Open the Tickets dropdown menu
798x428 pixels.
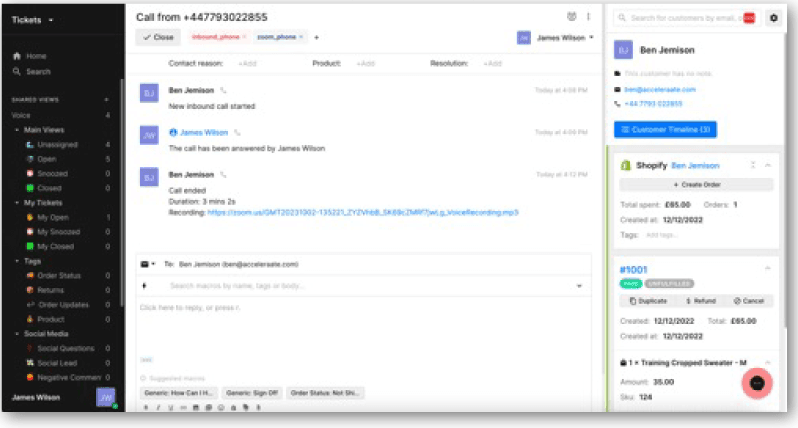coord(32,20)
